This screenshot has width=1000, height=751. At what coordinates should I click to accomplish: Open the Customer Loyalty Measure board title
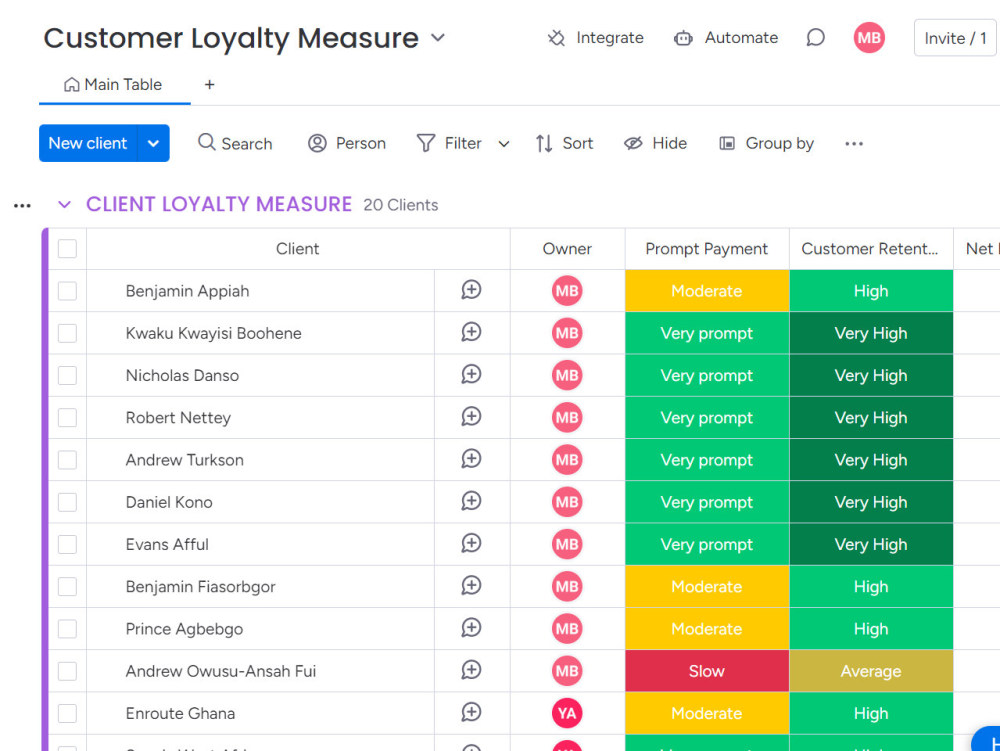(231, 38)
